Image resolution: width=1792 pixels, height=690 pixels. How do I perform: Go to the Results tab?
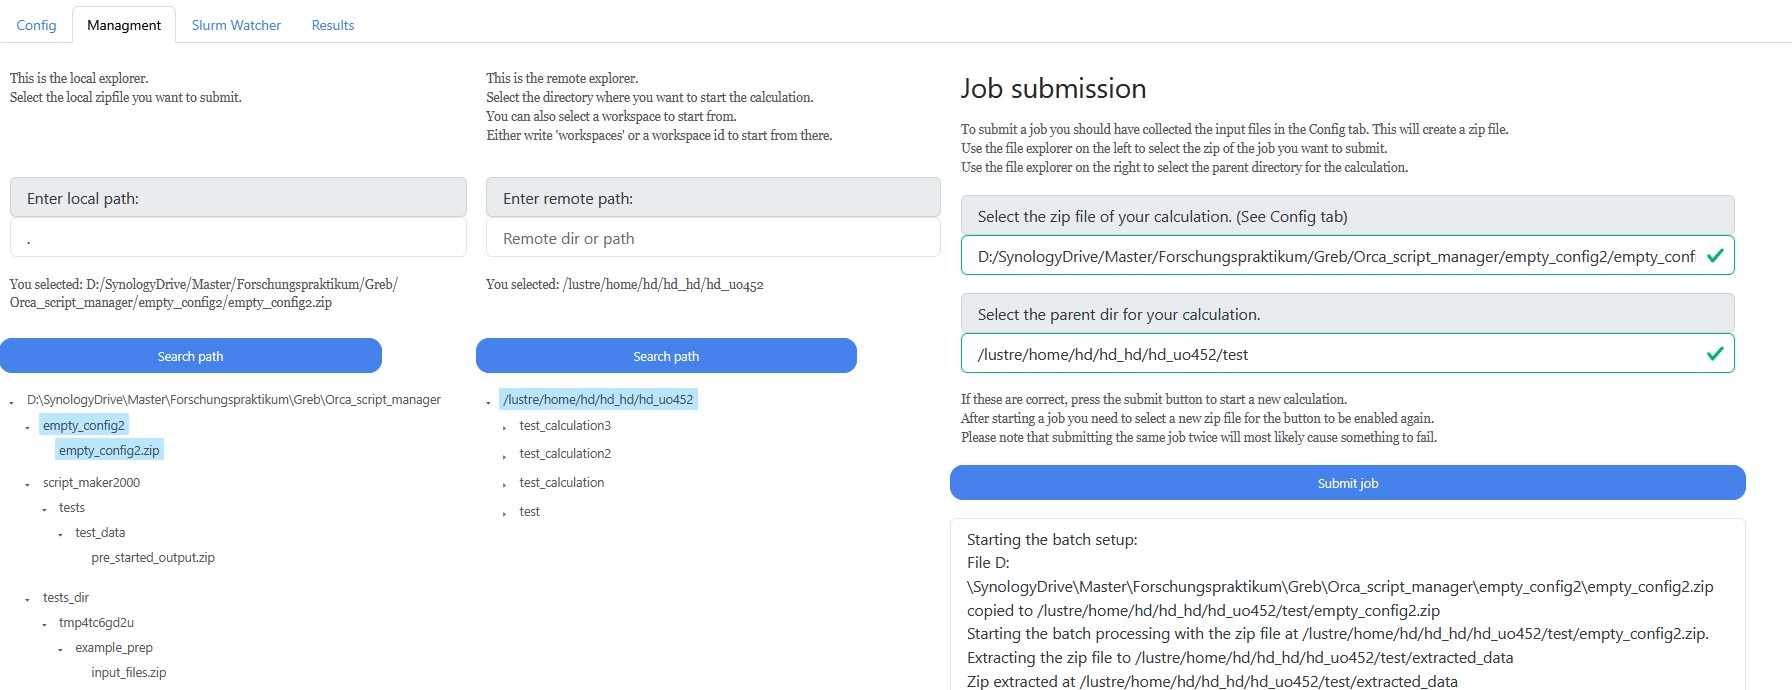click(333, 25)
